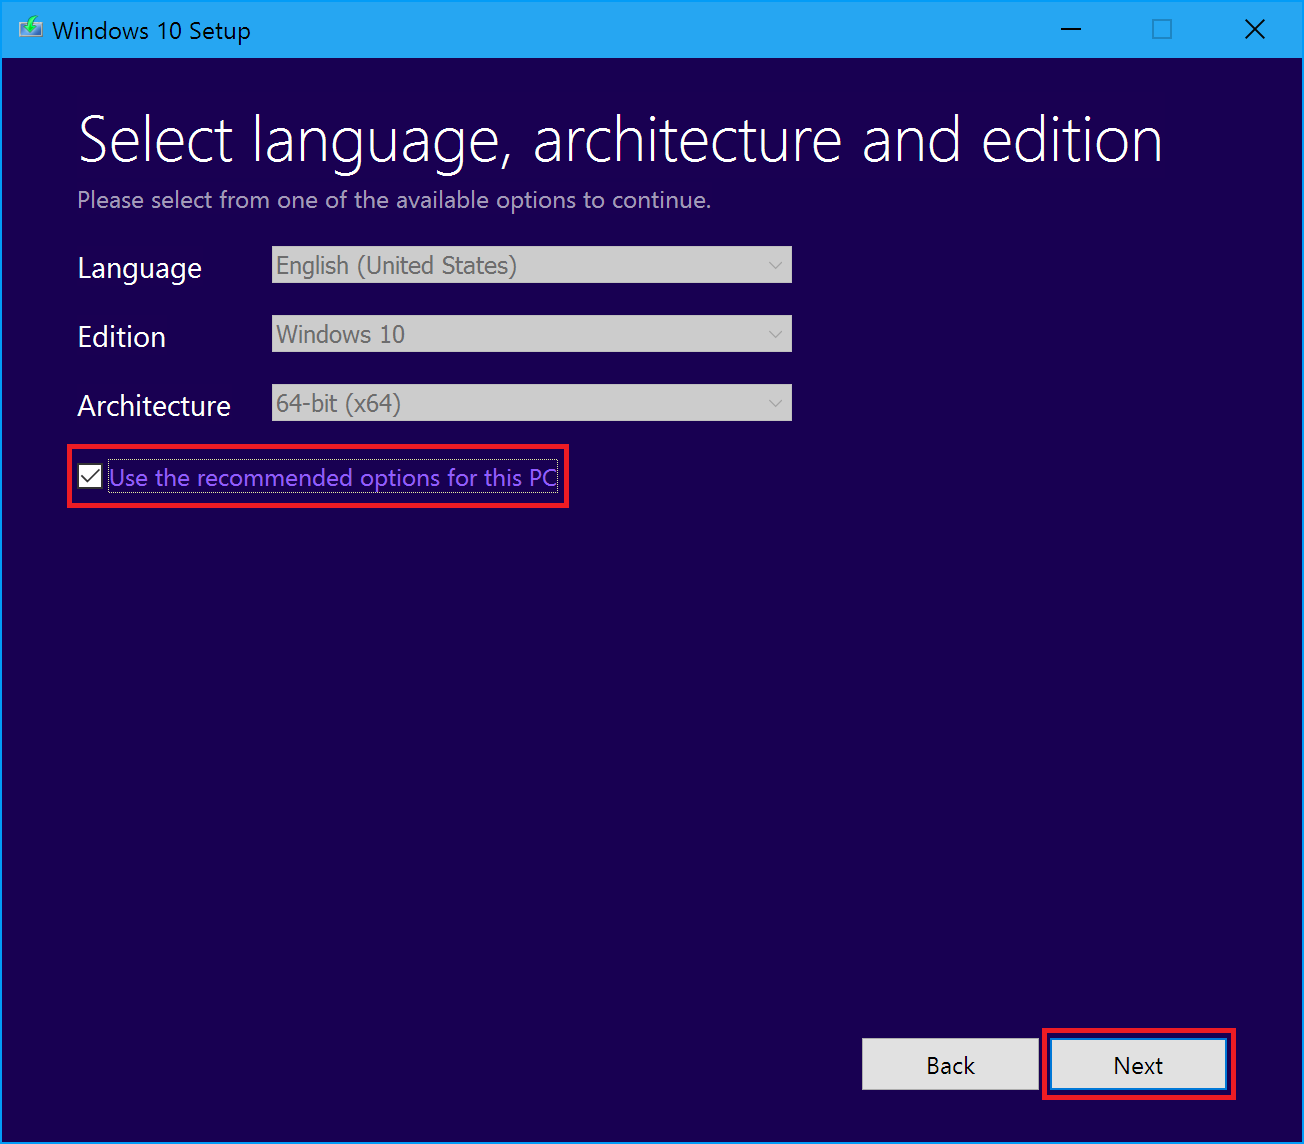
Task: Click the 'Architecture' field label
Action: (x=154, y=406)
